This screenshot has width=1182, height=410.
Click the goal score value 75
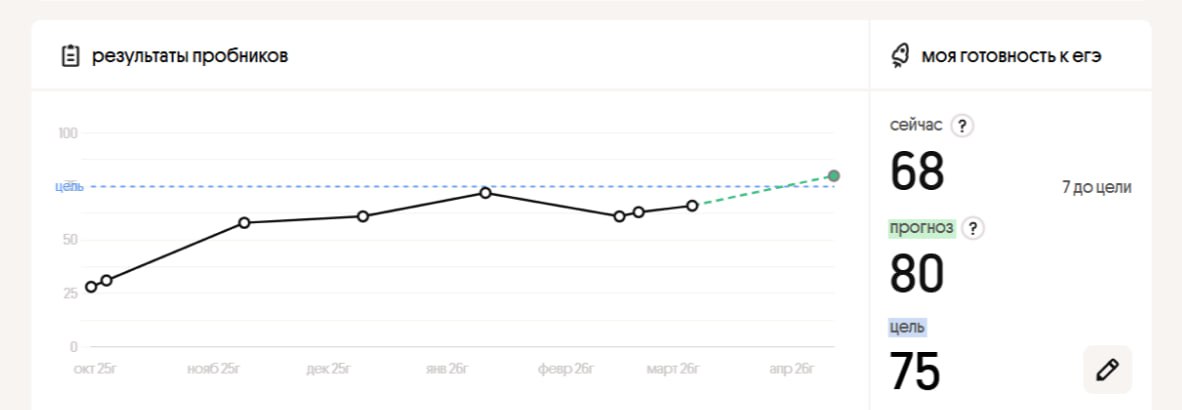(915, 372)
